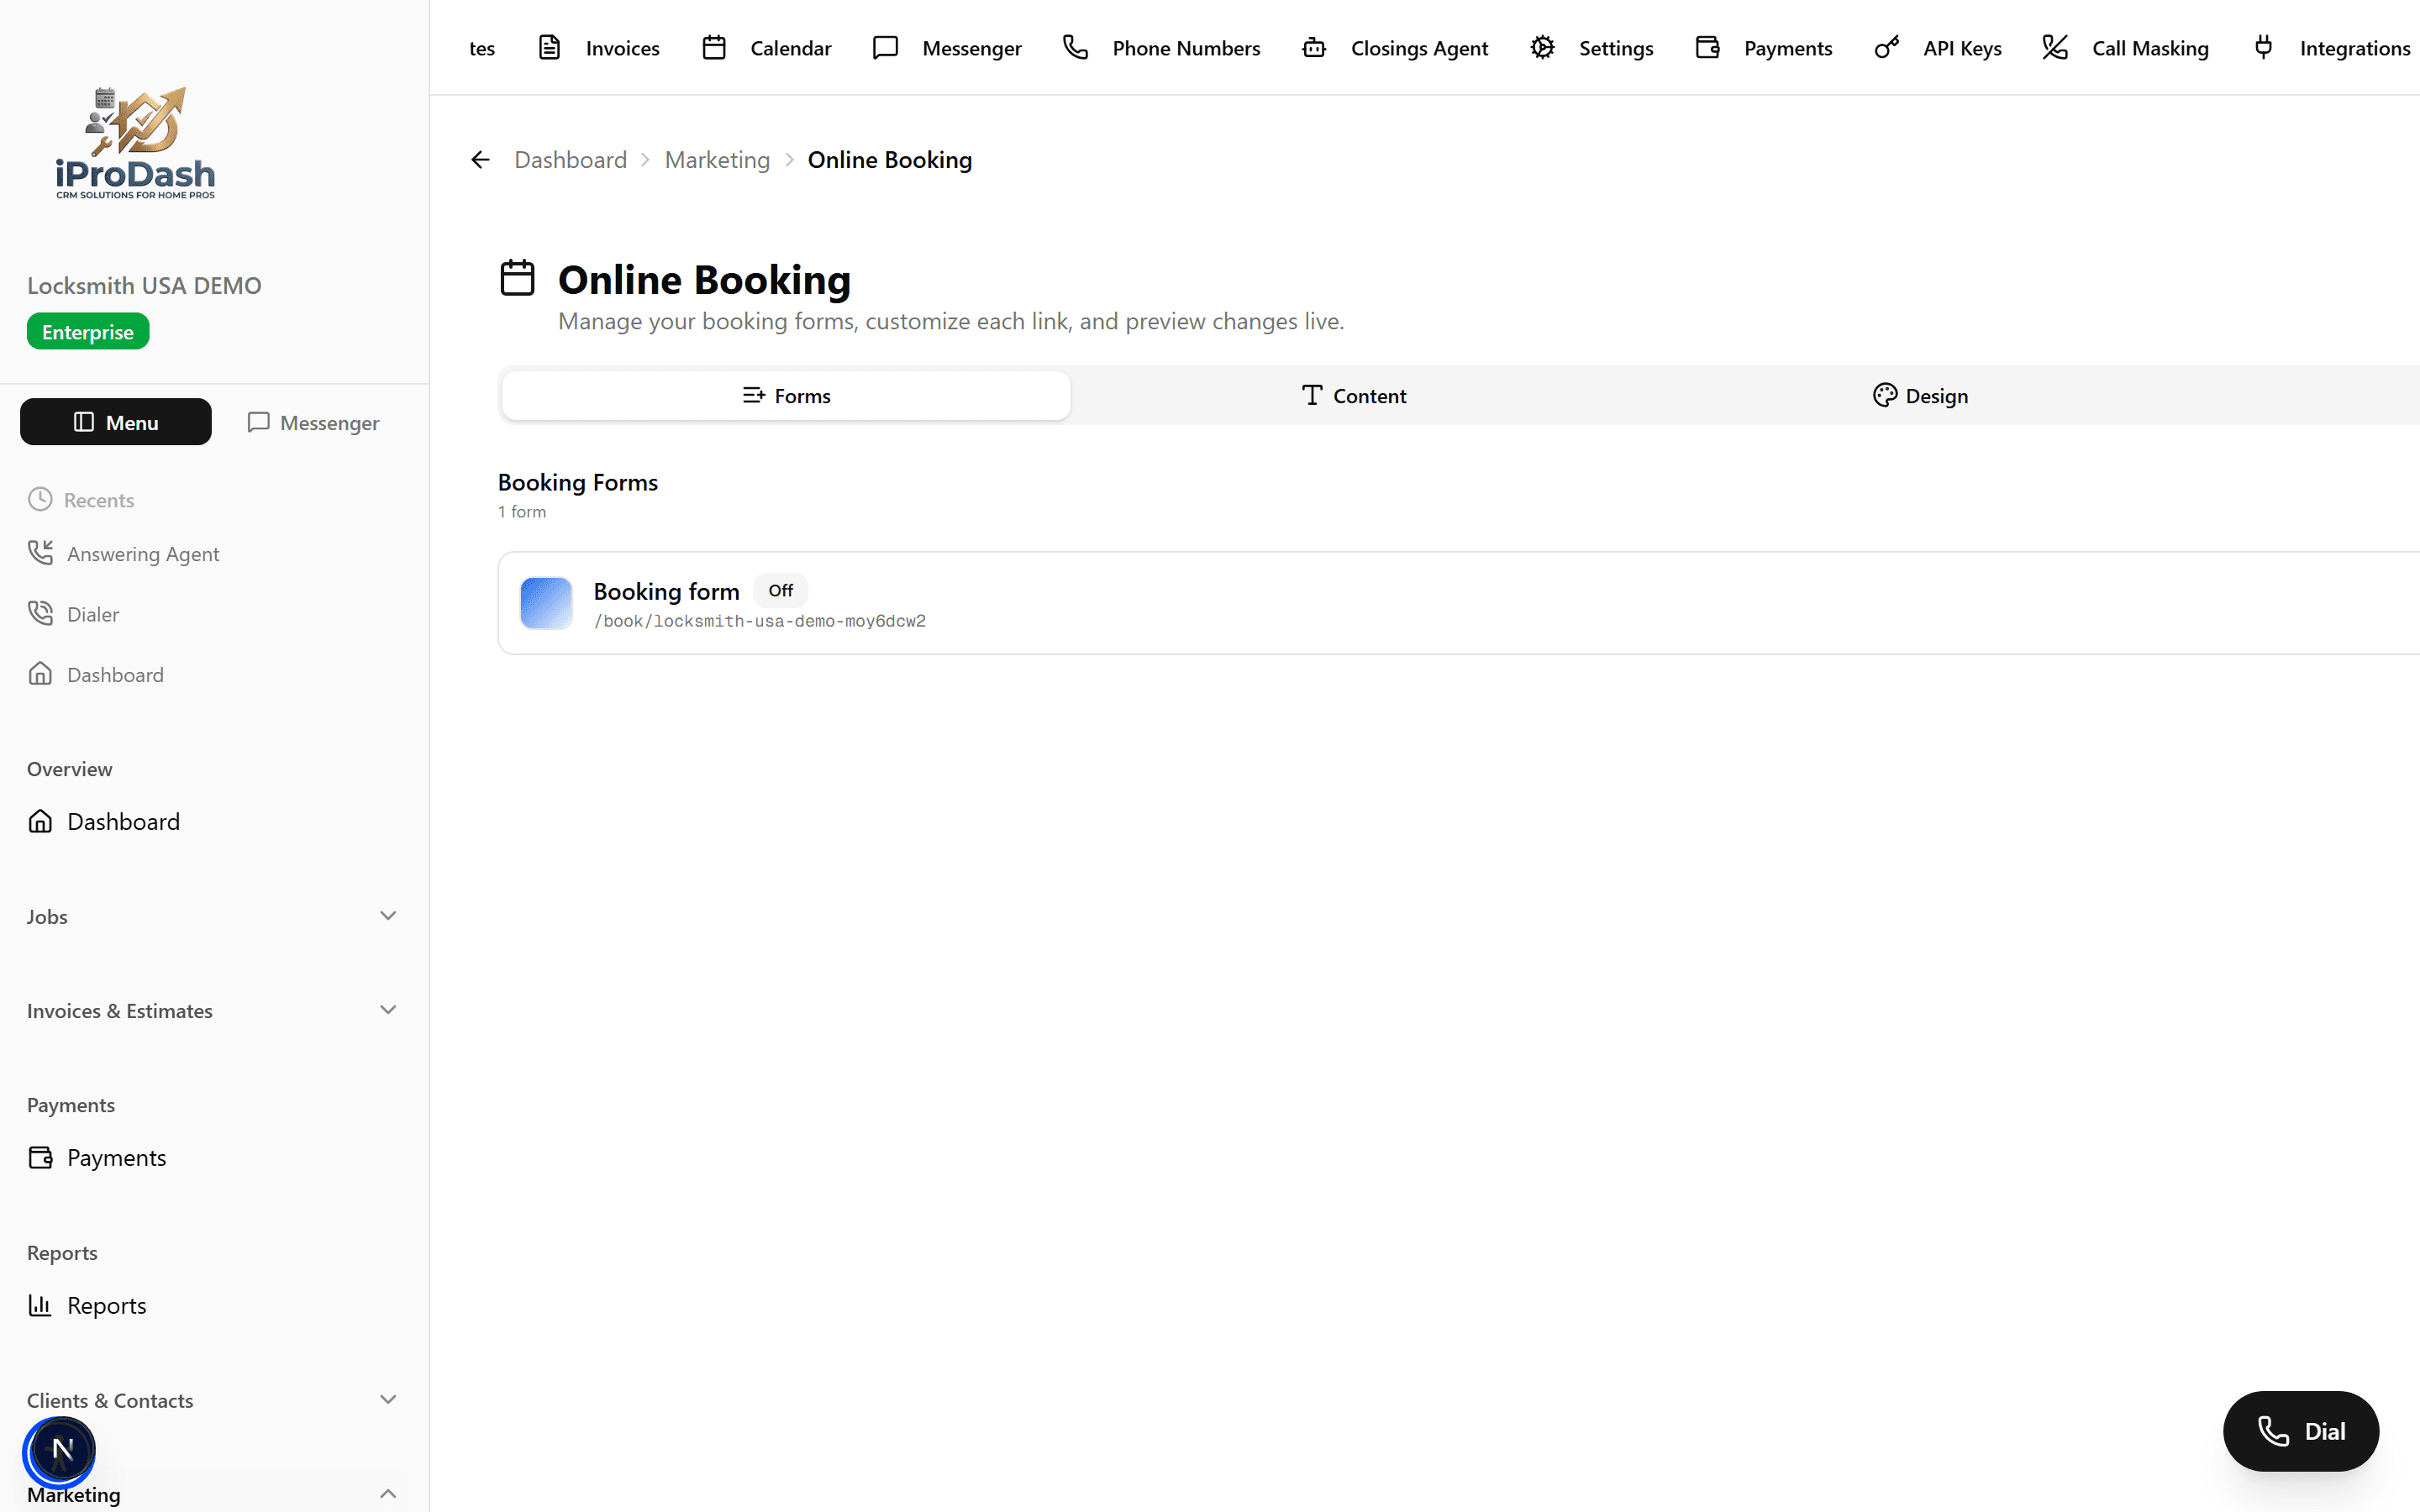
Task: Click the Online Booking calendar header icon
Action: (517, 278)
